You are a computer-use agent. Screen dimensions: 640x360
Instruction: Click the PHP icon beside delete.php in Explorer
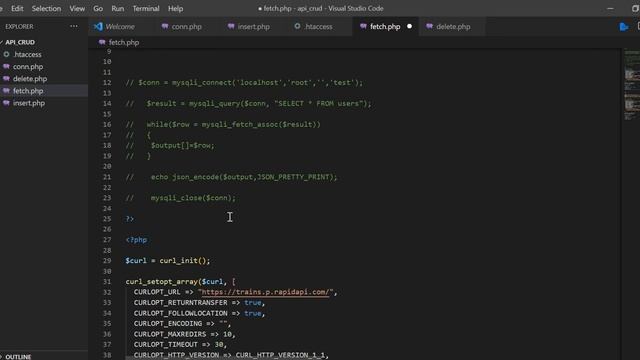pyautogui.click(x=6, y=78)
